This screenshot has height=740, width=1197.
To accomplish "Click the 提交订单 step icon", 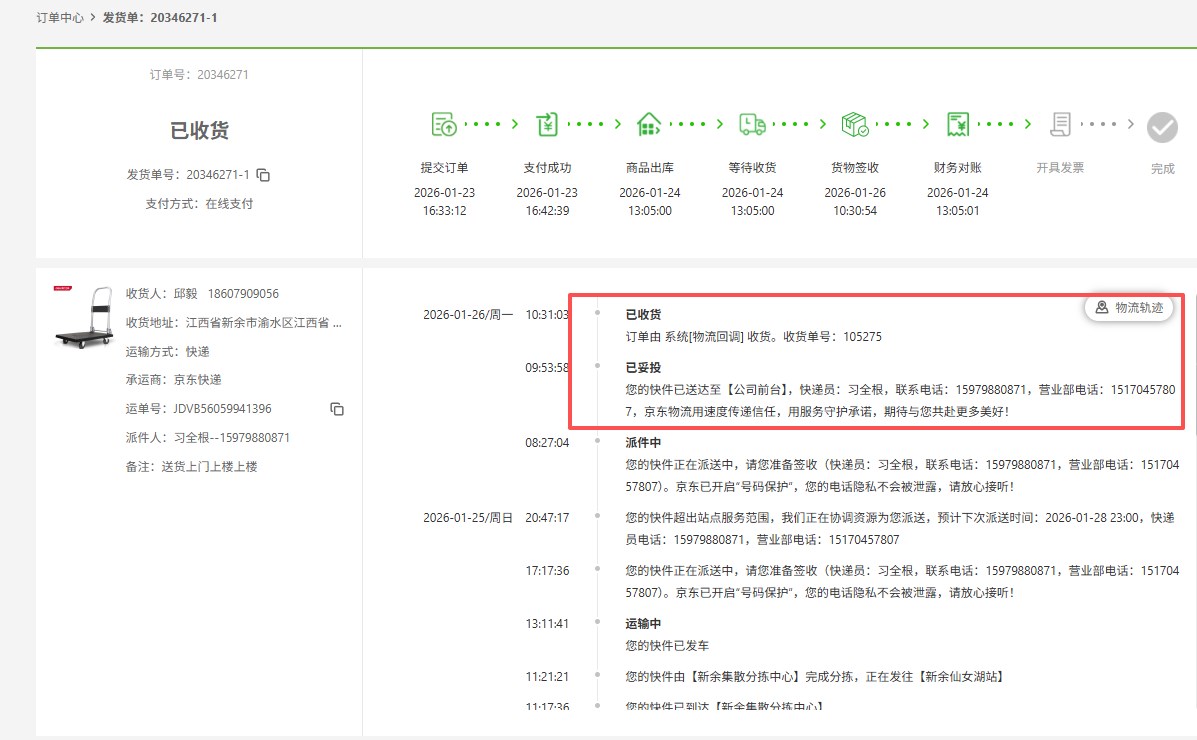I will tap(444, 125).
